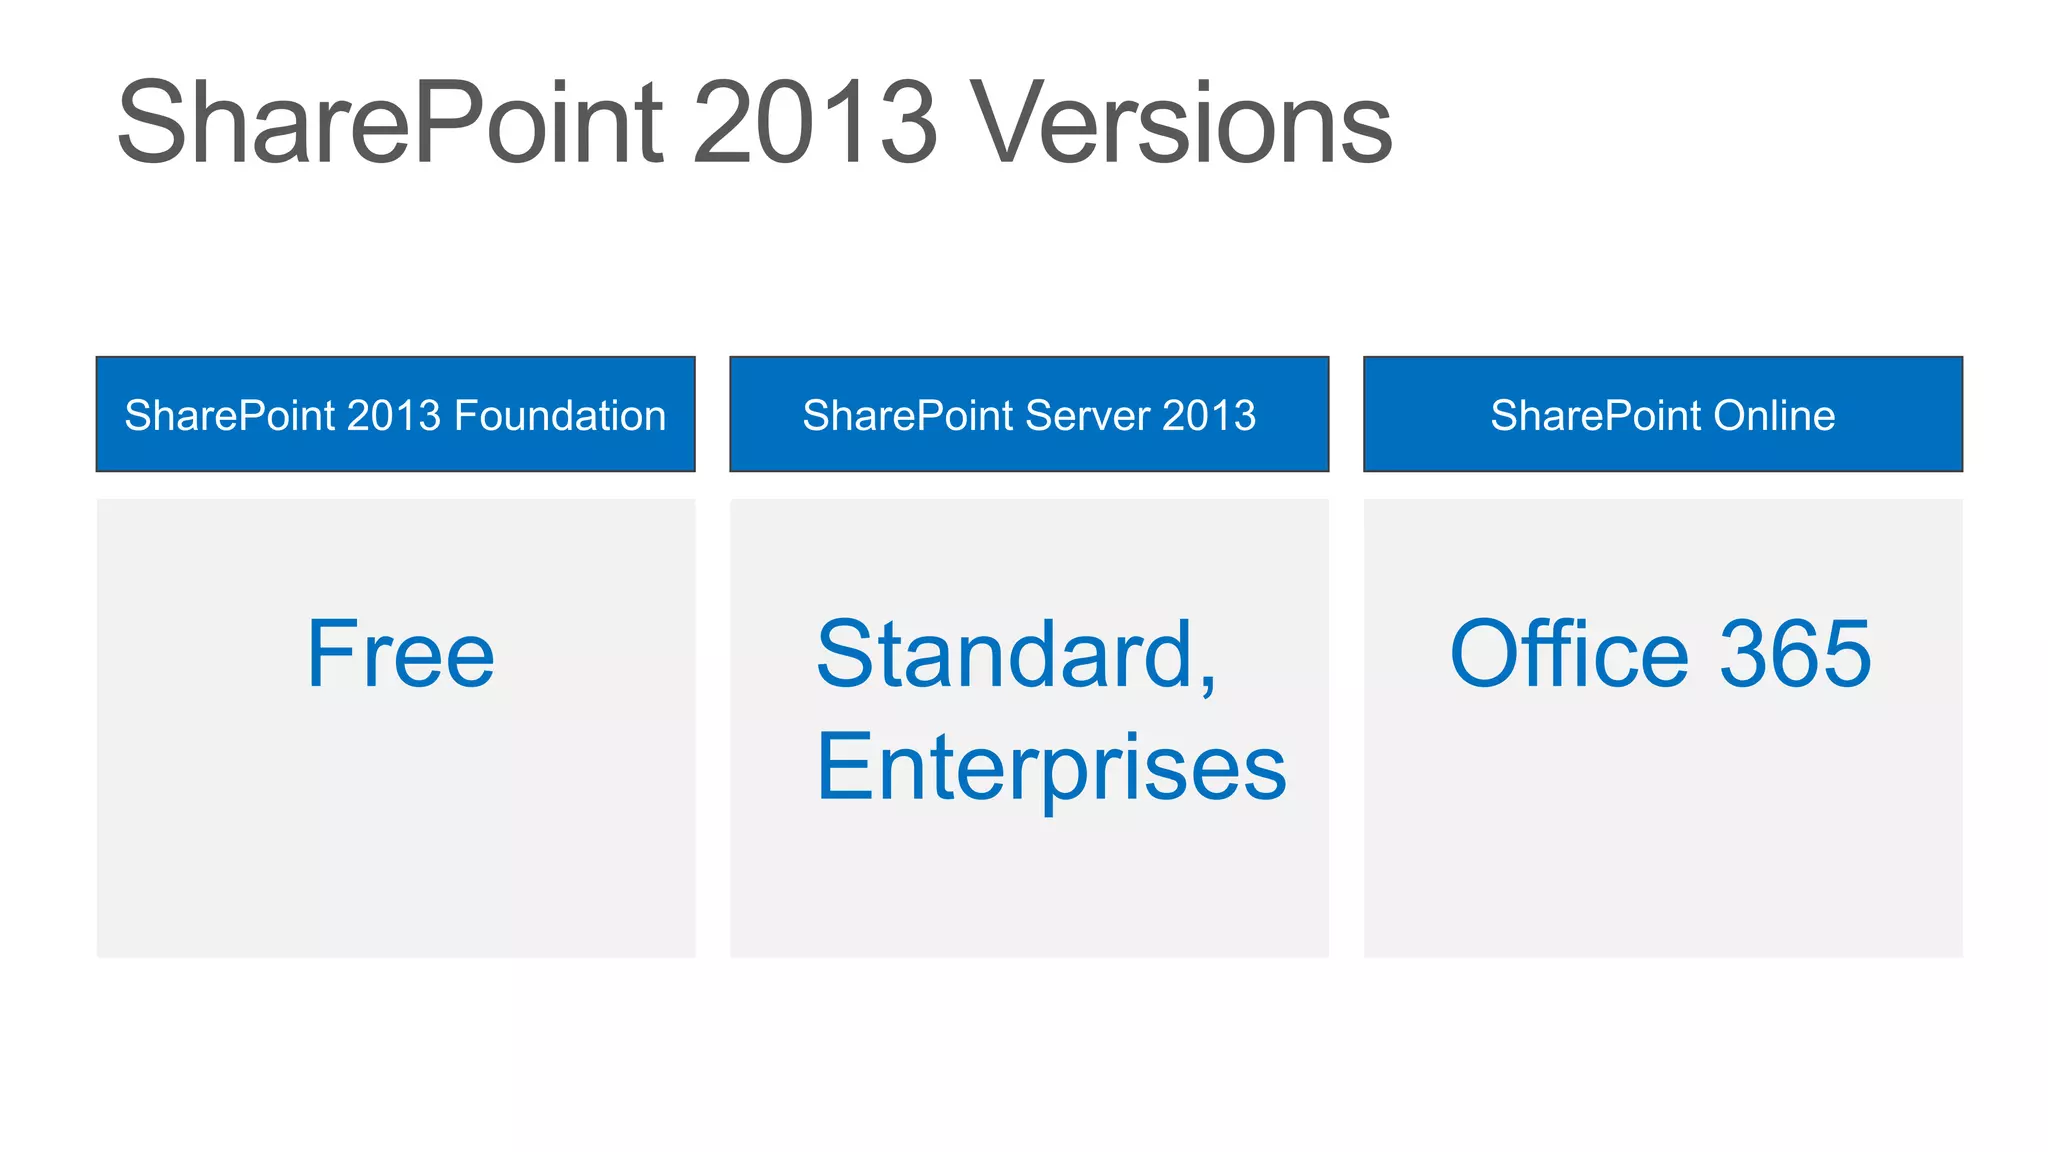Viewport: 2048px width, 1152px height.
Task: Click the "Standard," text line
Action: click(x=1016, y=655)
